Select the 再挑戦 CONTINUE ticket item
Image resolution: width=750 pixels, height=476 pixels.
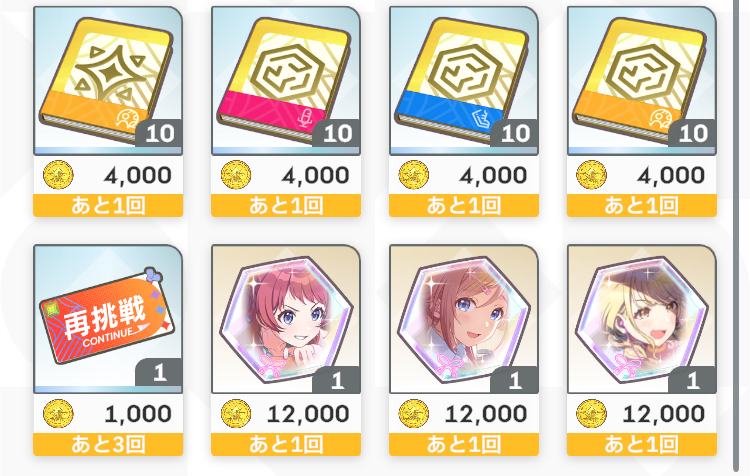coord(108,319)
